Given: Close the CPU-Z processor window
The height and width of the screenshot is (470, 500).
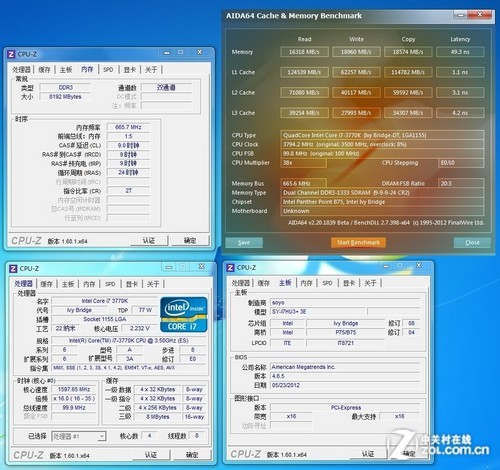Looking at the screenshot, I should 201,266.
